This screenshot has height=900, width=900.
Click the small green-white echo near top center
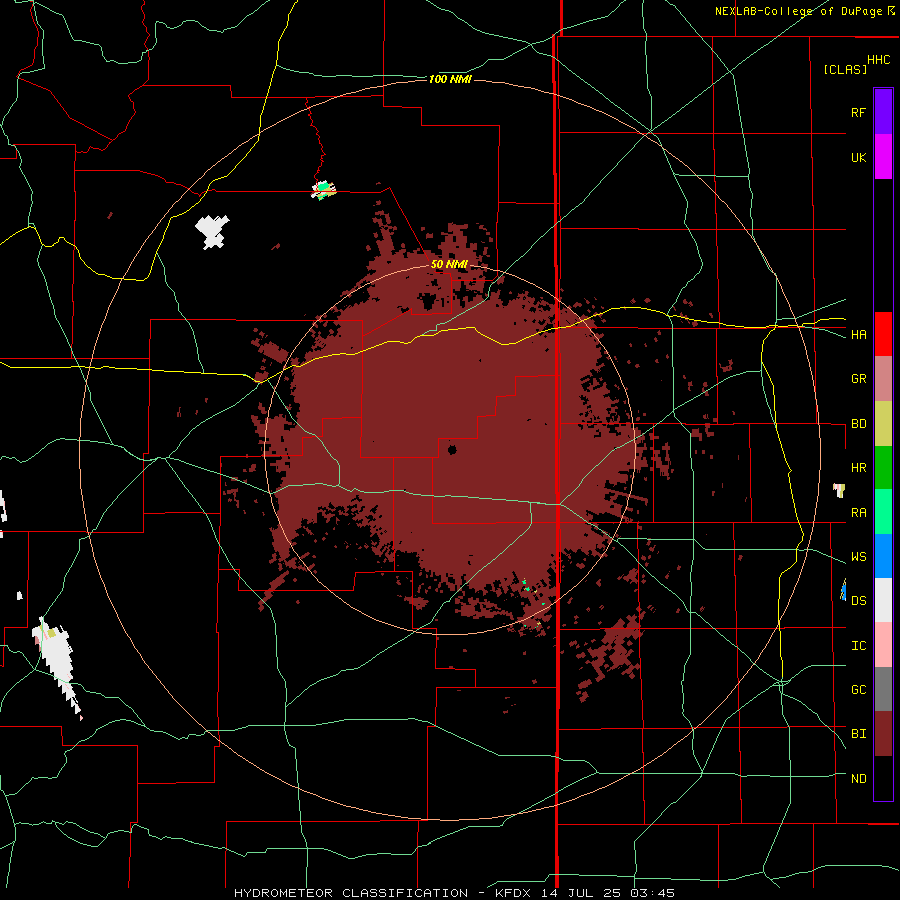324,189
